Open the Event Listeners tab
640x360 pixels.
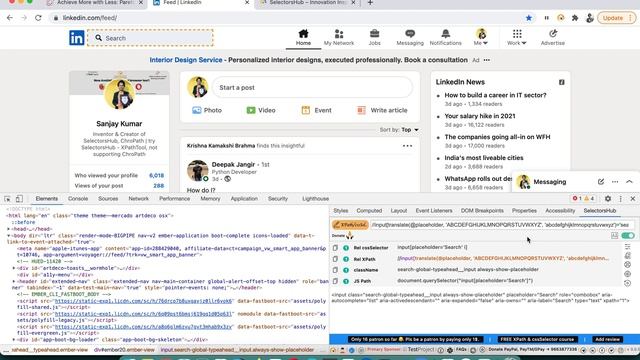tap(434, 211)
